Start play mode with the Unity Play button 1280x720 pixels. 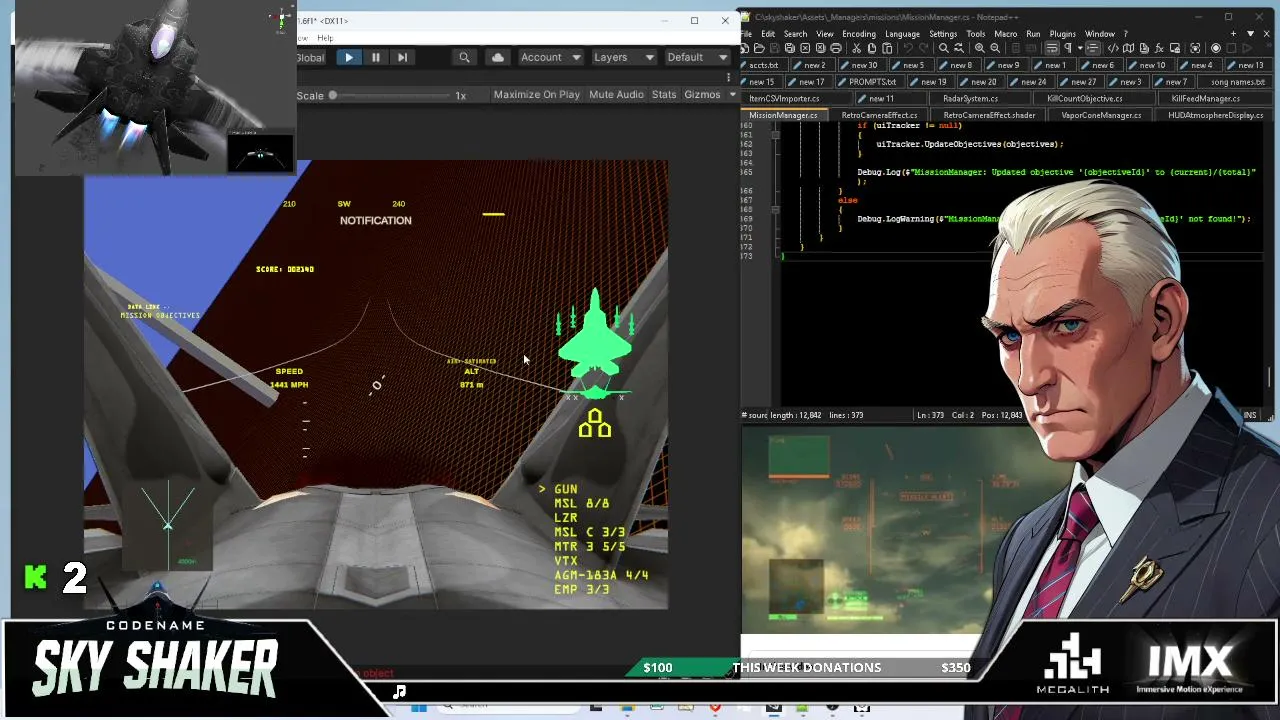click(348, 58)
